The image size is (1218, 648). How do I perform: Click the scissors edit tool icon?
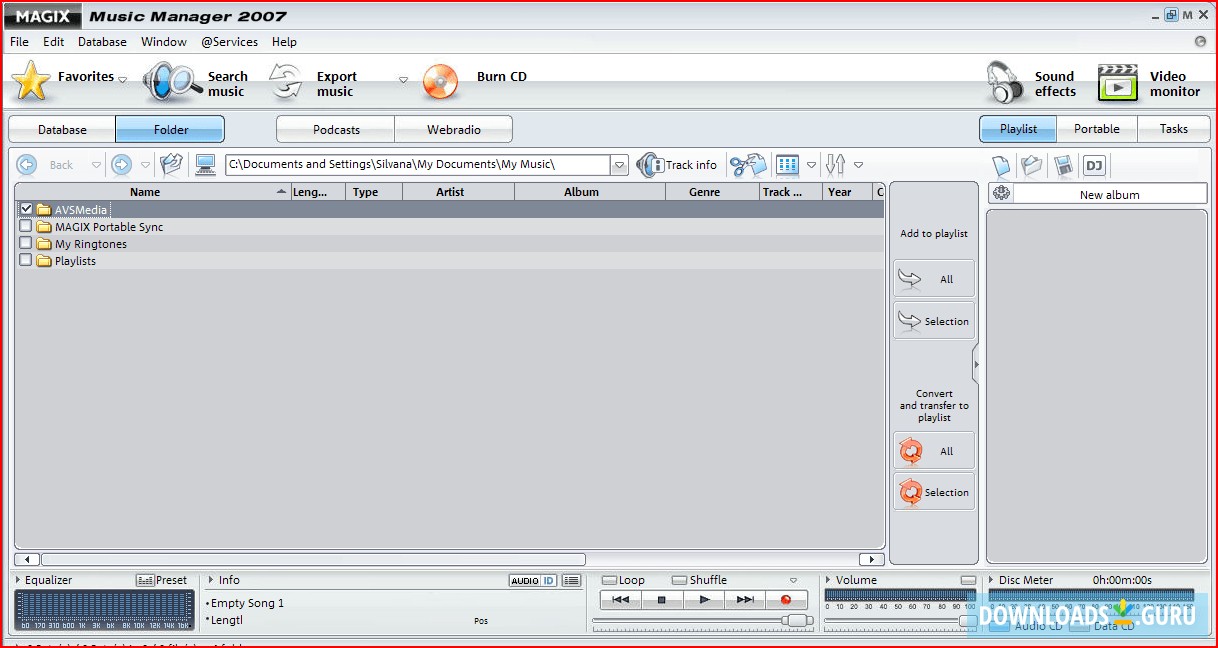(747, 165)
